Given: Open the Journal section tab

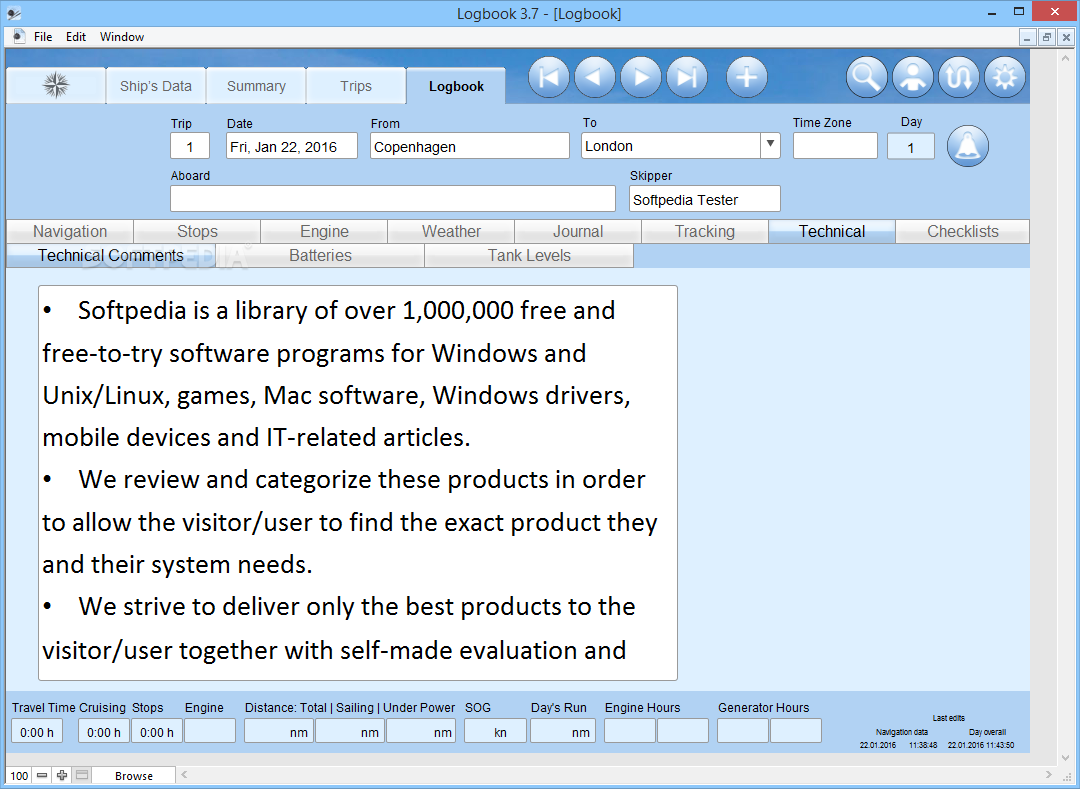Looking at the screenshot, I should (x=578, y=231).
